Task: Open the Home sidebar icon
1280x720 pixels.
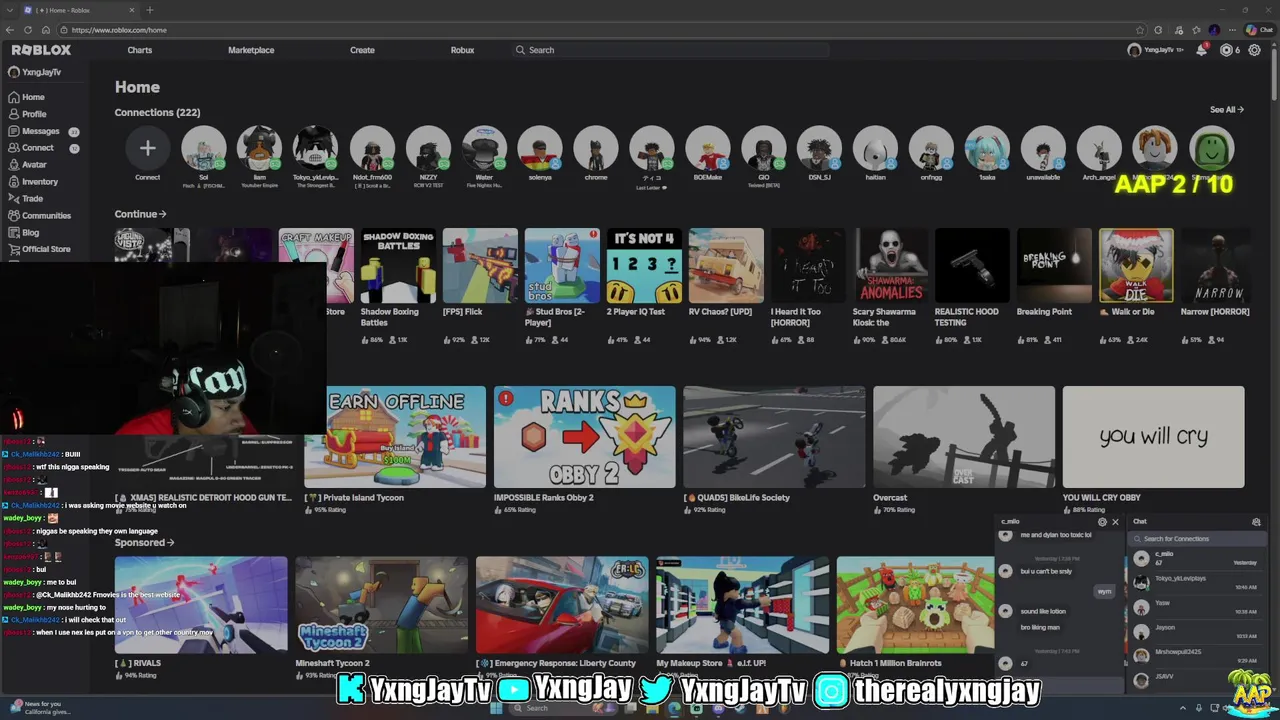Action: [14, 97]
